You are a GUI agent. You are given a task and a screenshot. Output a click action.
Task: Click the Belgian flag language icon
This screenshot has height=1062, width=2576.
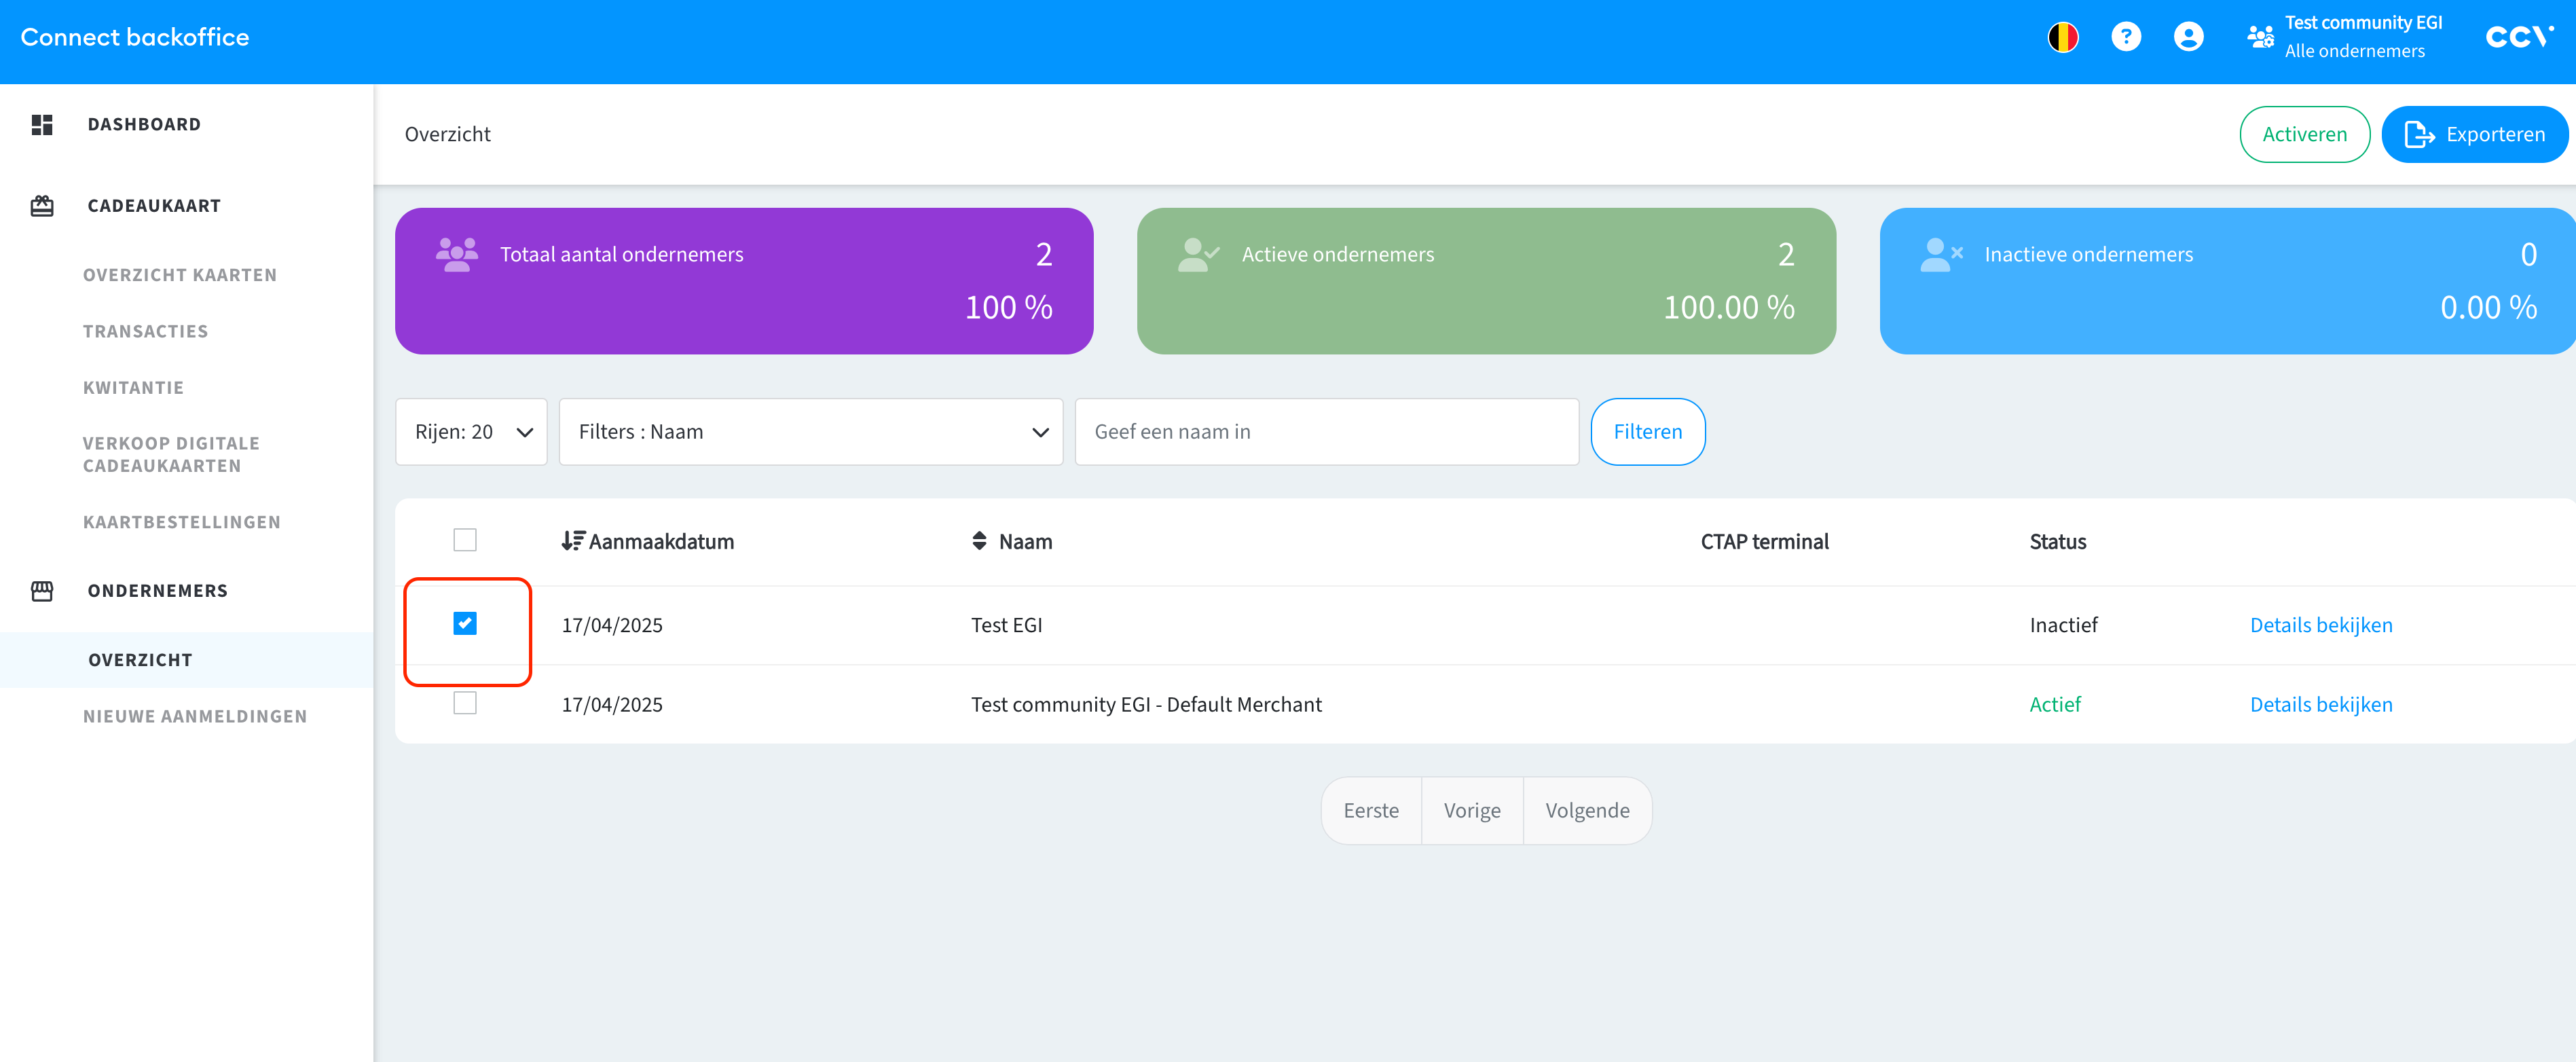coord(2062,37)
